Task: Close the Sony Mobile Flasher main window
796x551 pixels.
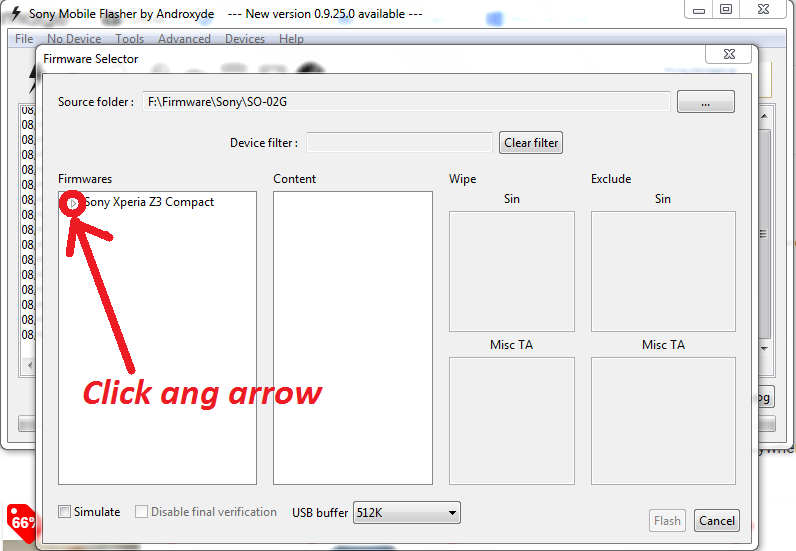Action: tap(763, 9)
